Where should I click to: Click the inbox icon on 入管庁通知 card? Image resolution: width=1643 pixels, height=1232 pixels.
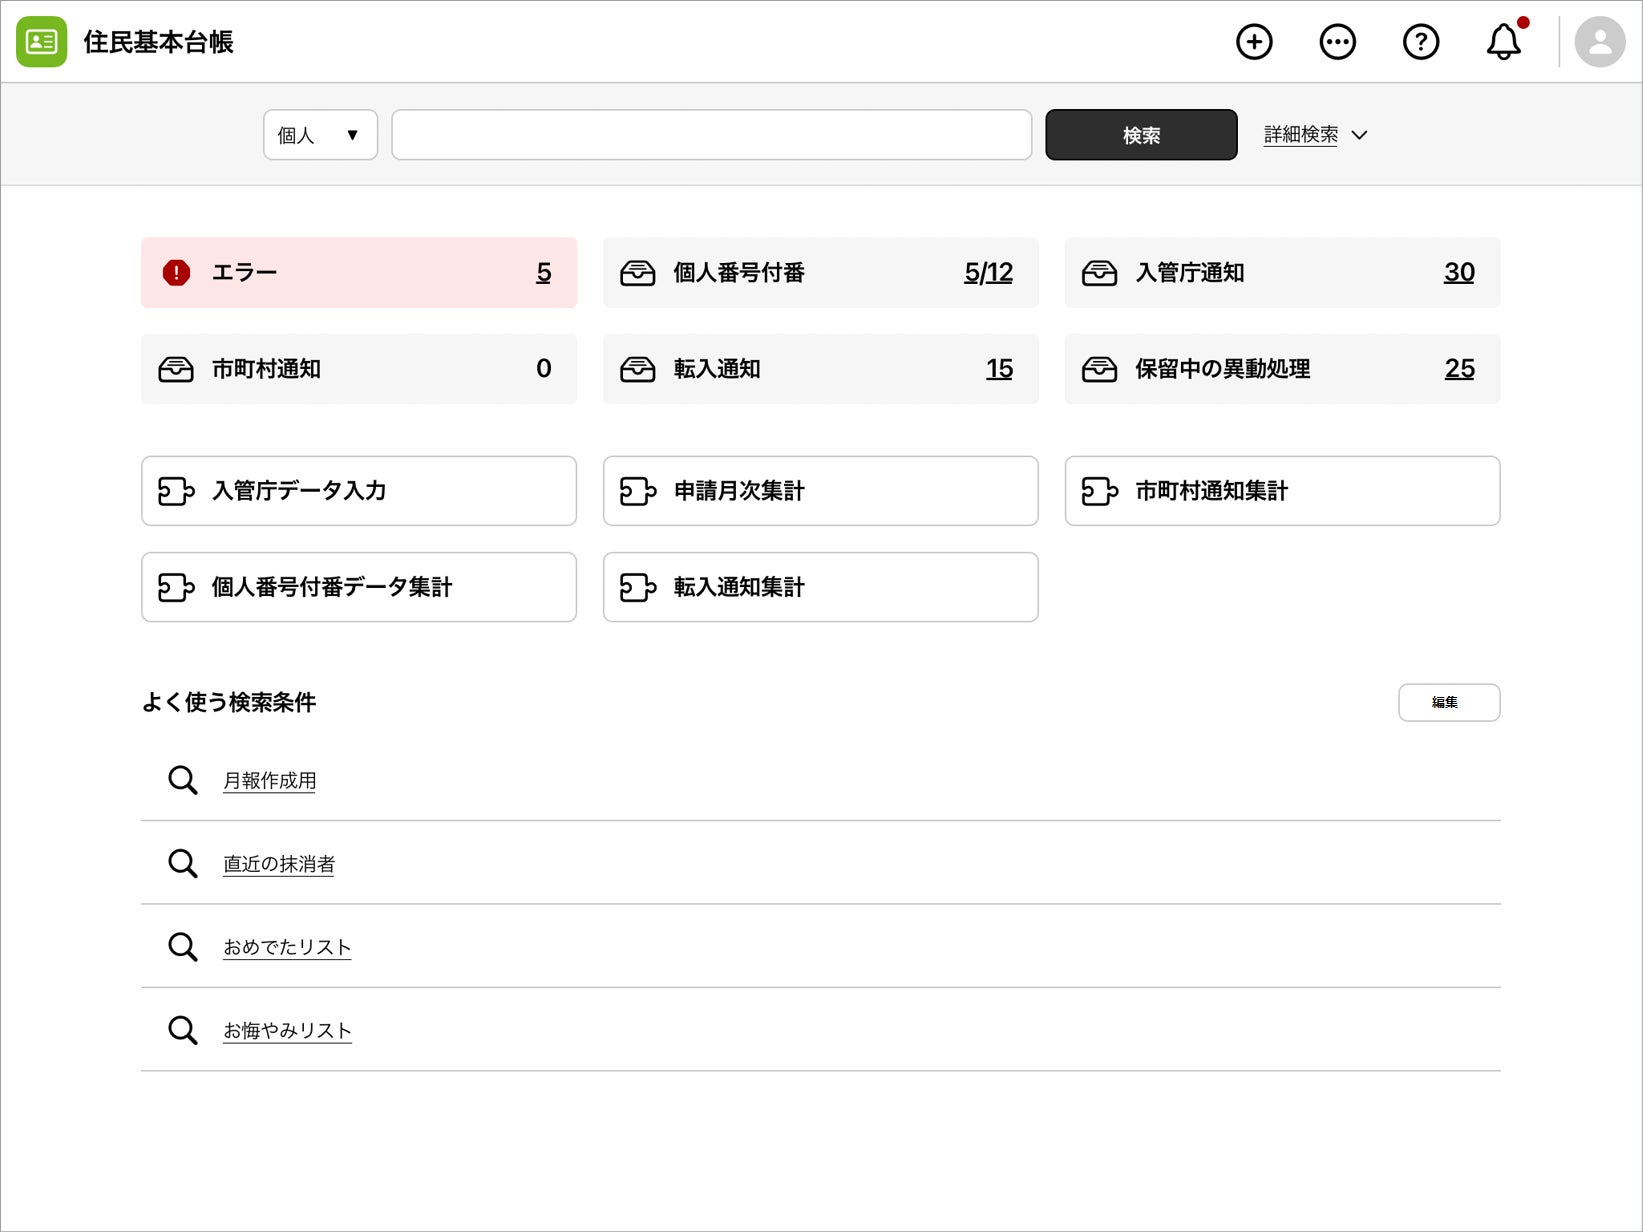(x=1099, y=273)
